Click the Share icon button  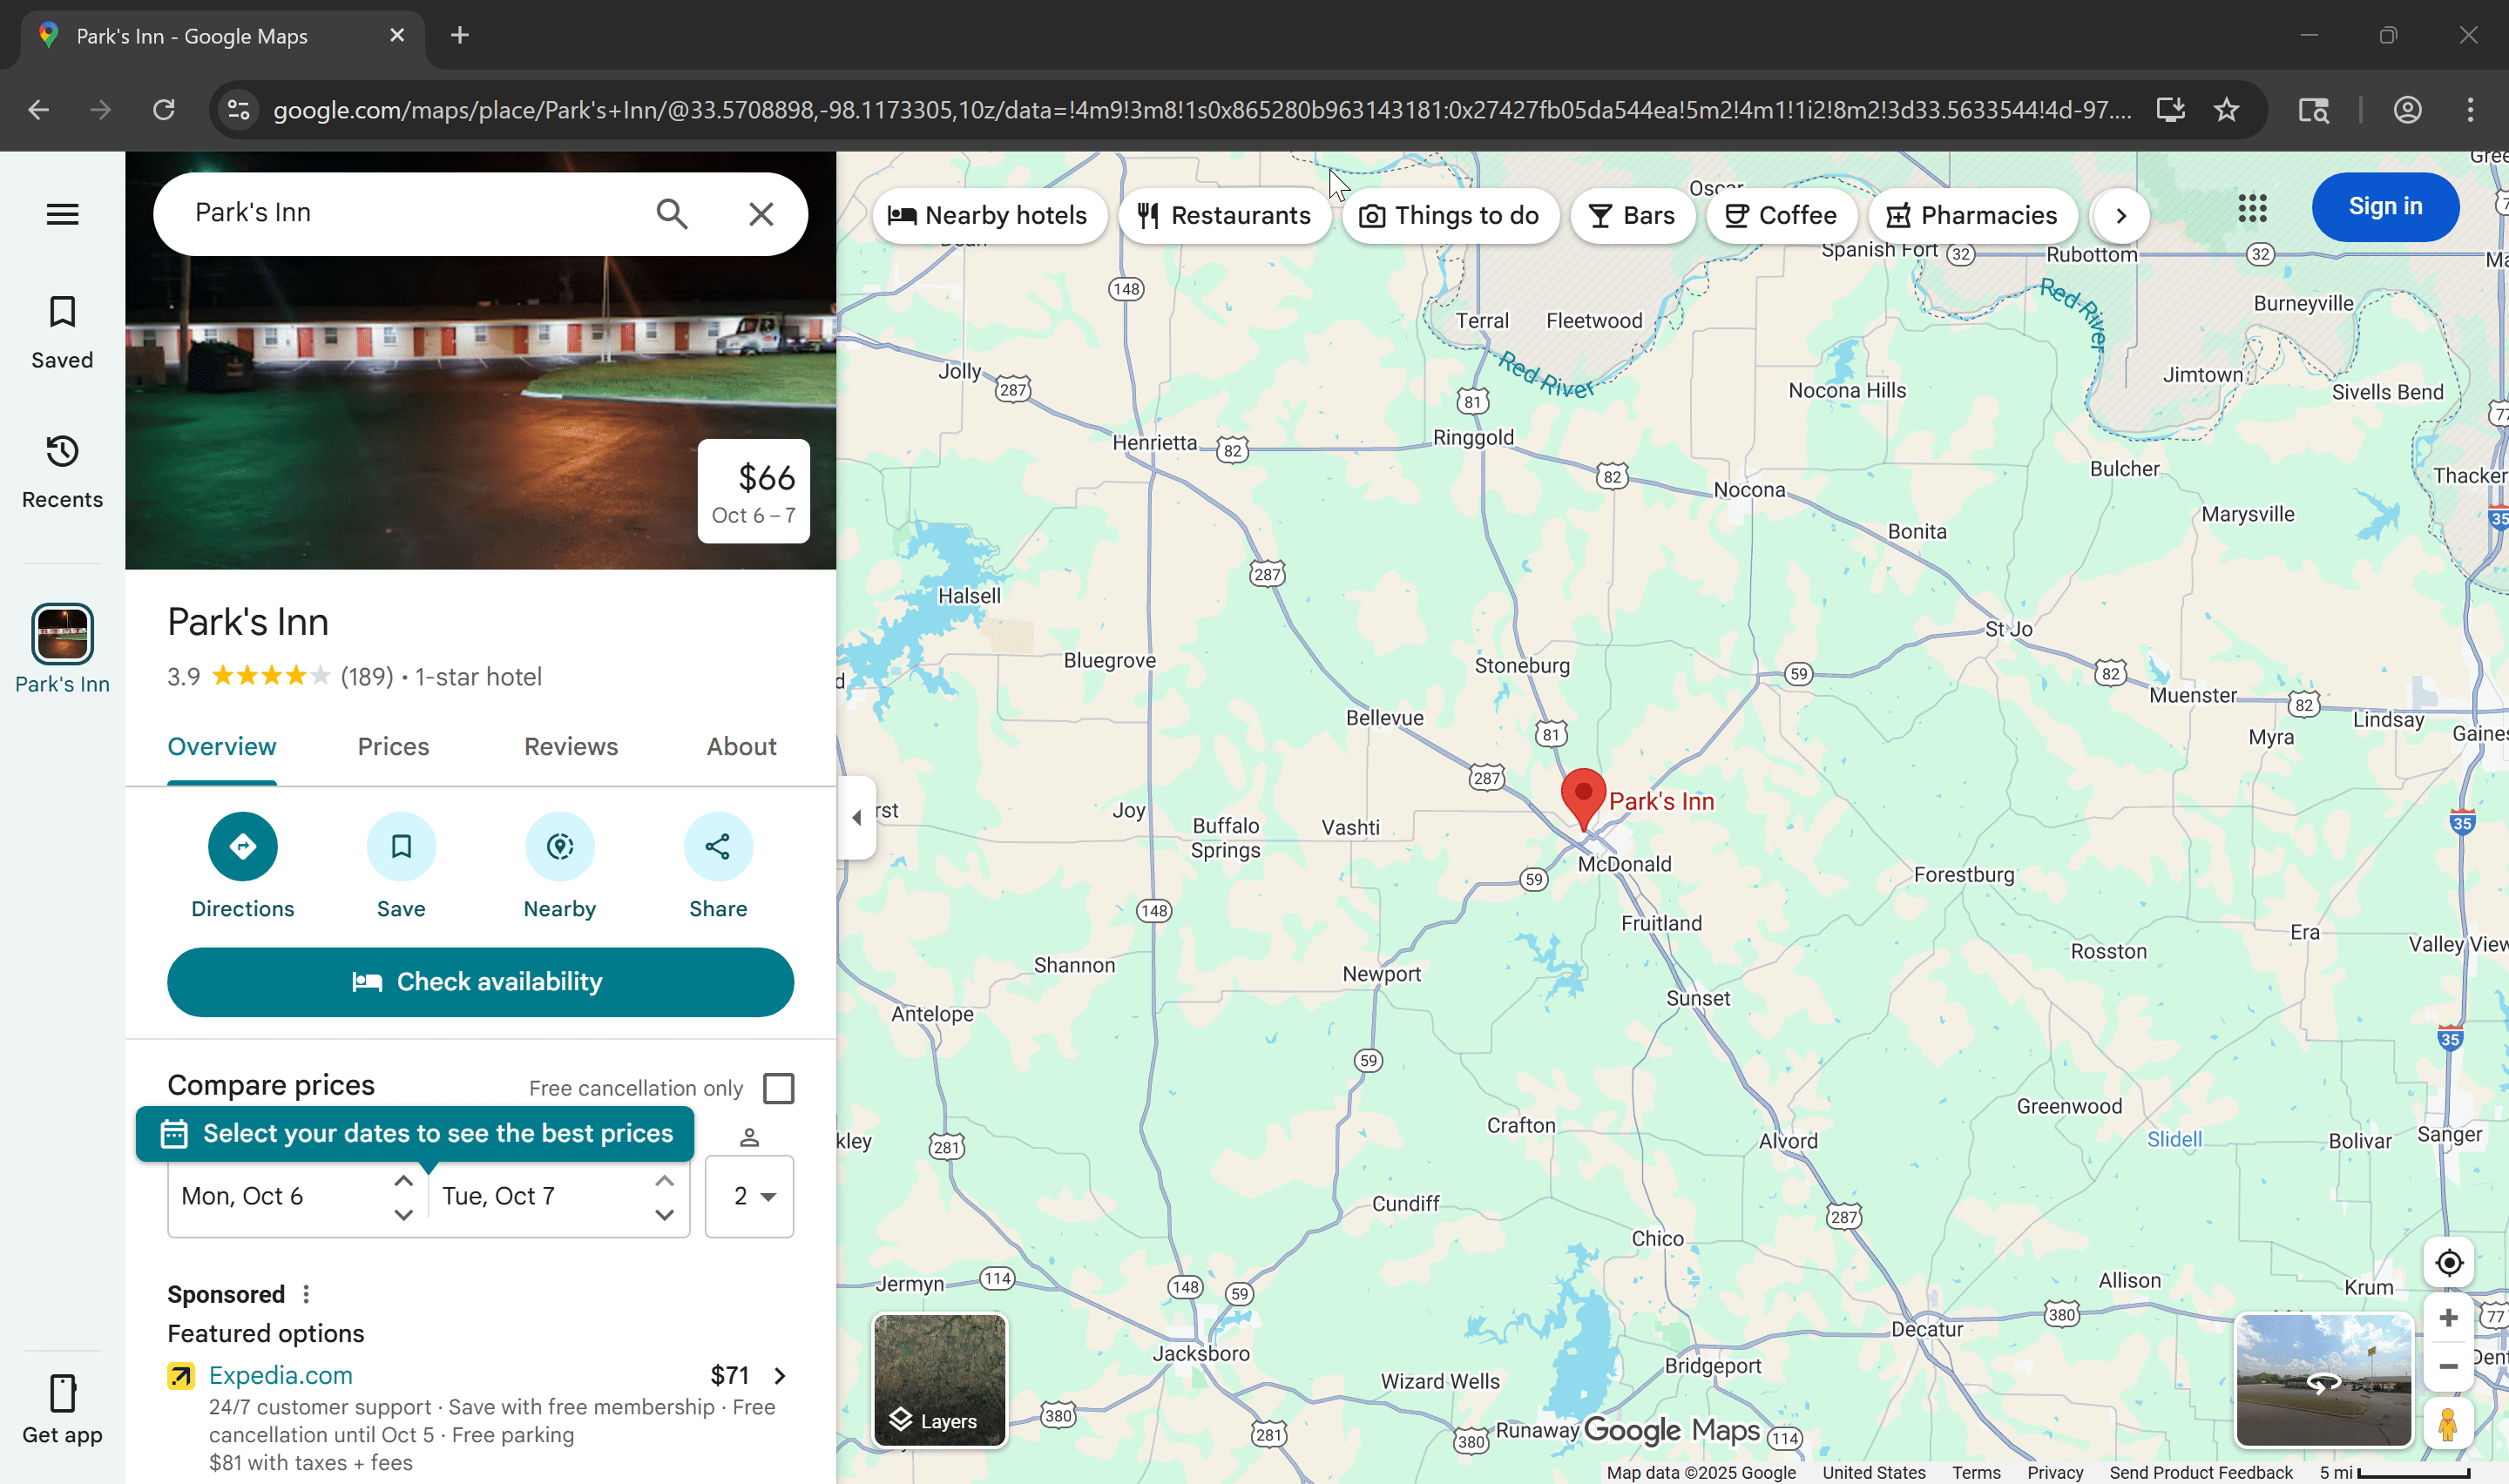click(717, 846)
